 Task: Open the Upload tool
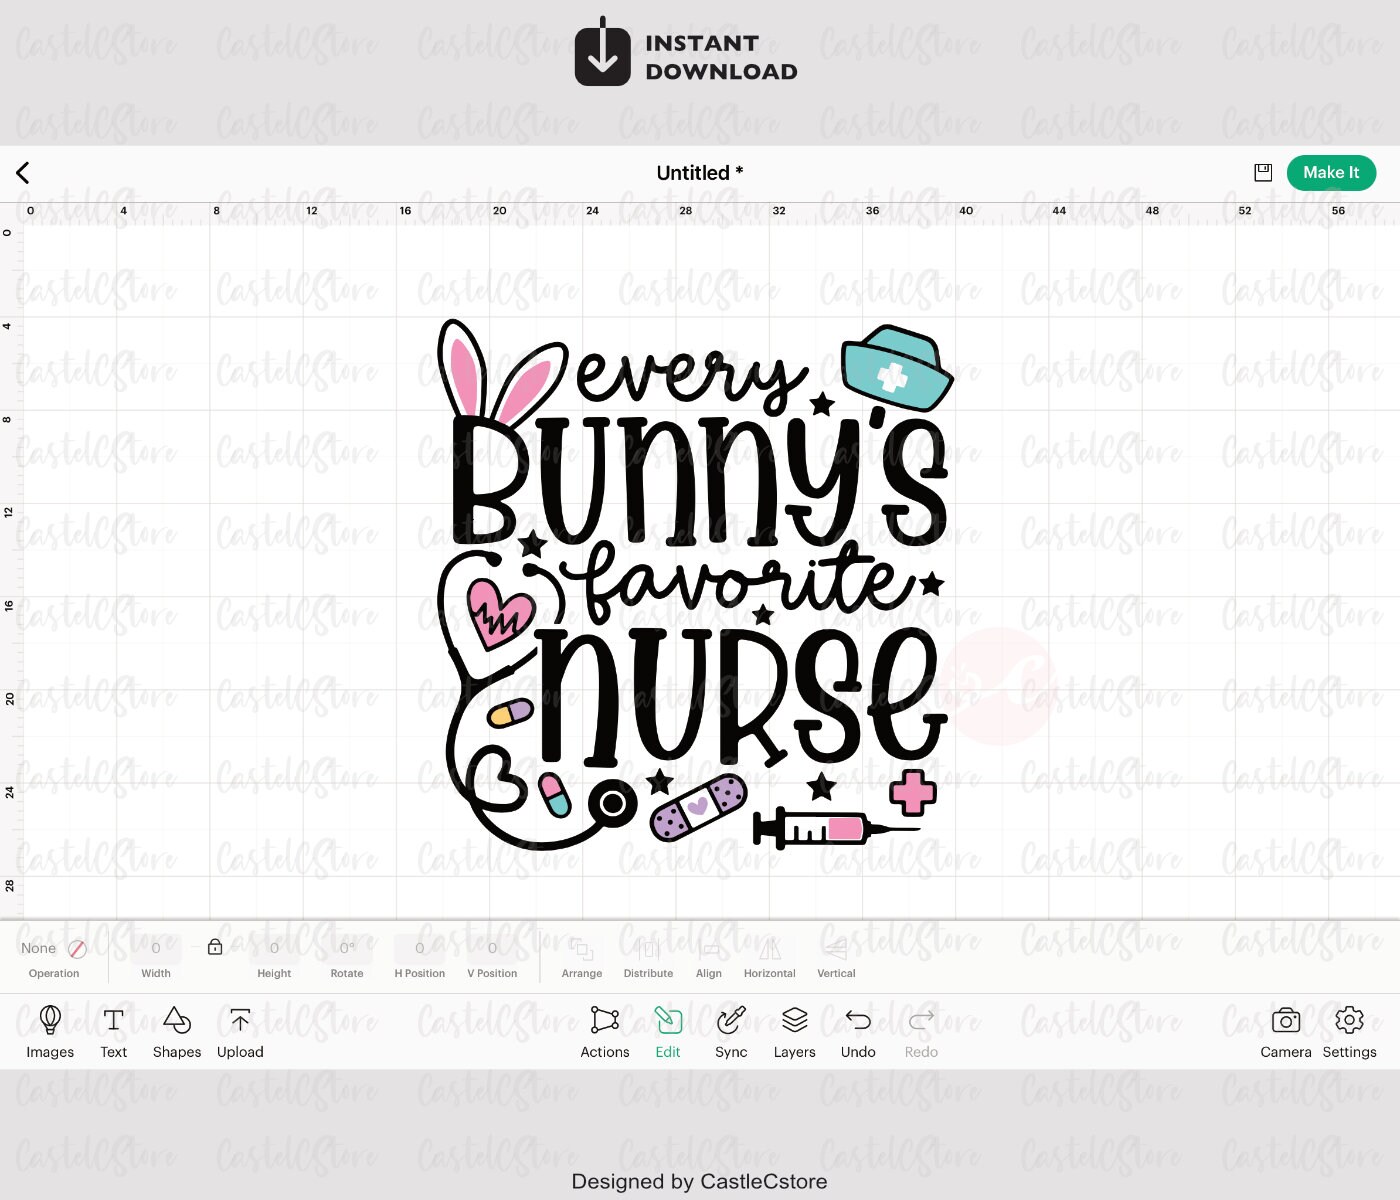240,1032
